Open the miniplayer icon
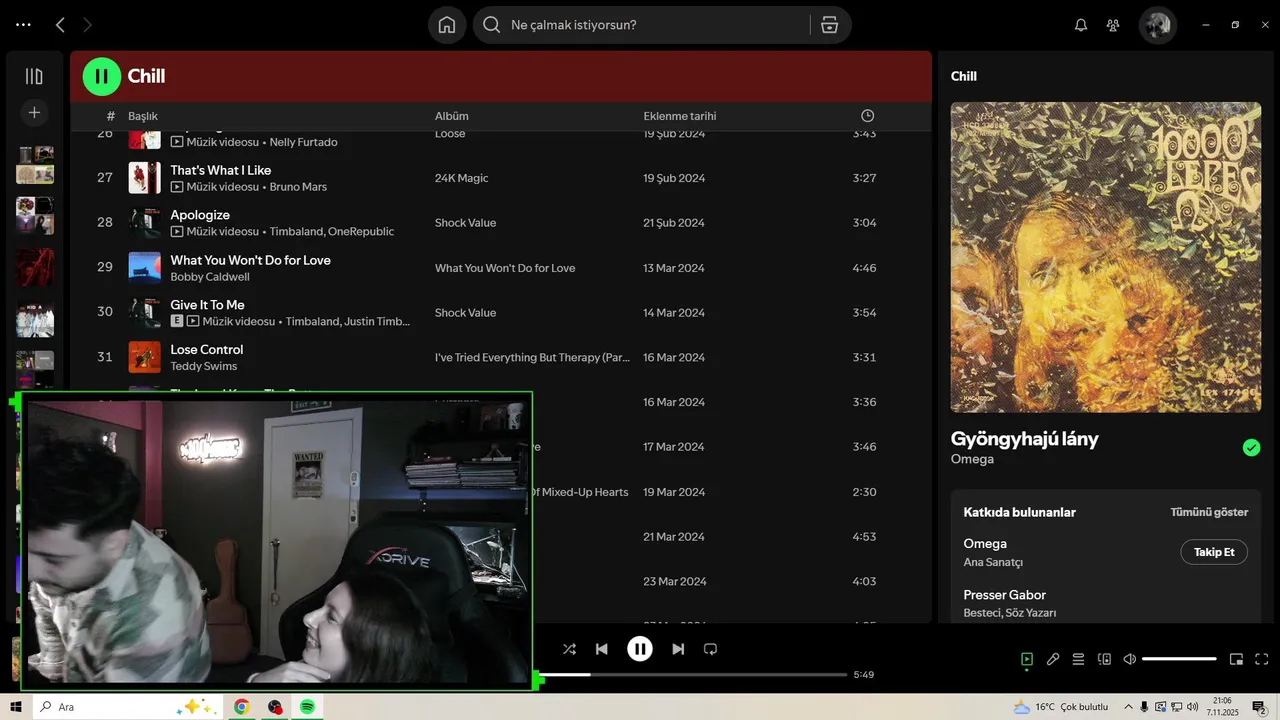Viewport: 1280px width, 720px height. point(1236,659)
